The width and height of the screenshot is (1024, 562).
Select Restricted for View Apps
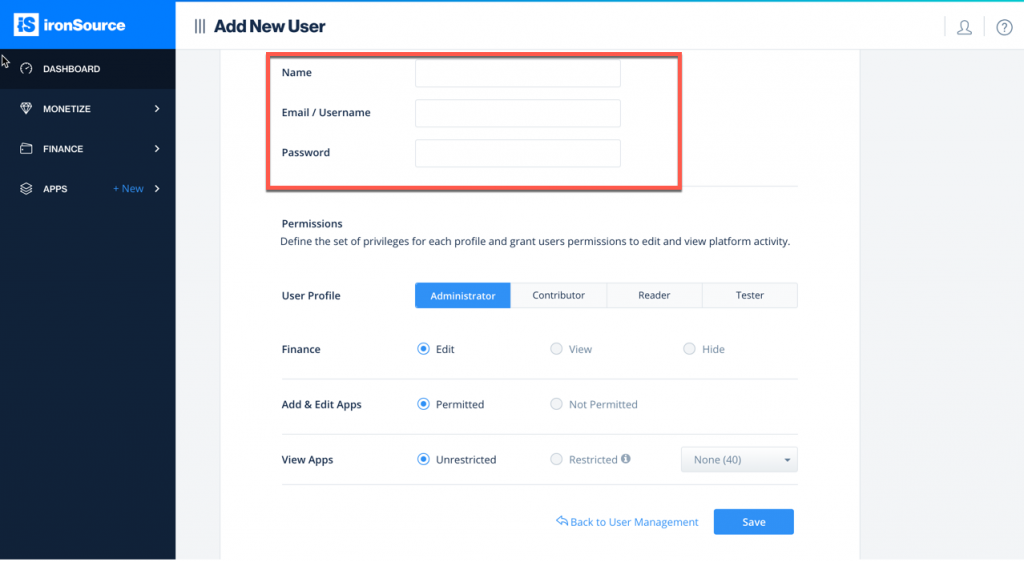tap(556, 459)
